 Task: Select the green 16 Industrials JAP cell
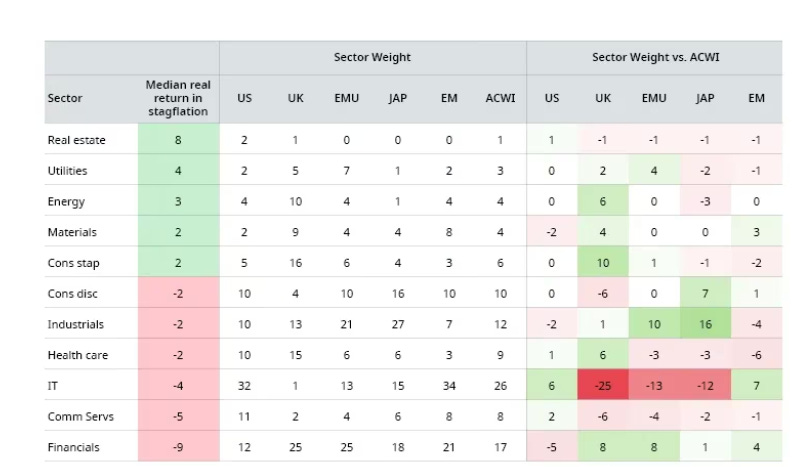(705, 323)
